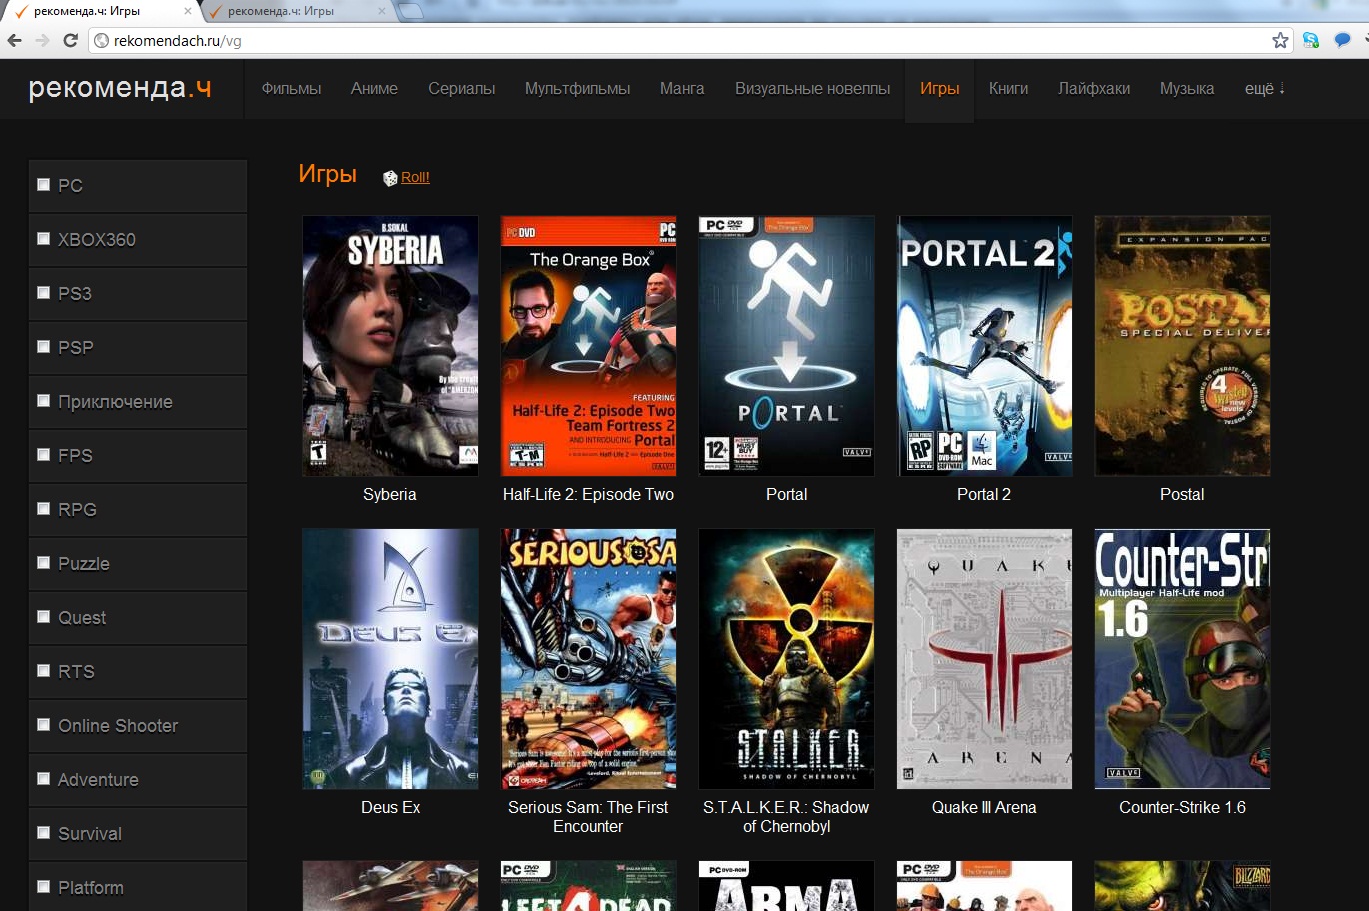Open the Orange Box cover image
The image size is (1369, 911).
pos(588,346)
